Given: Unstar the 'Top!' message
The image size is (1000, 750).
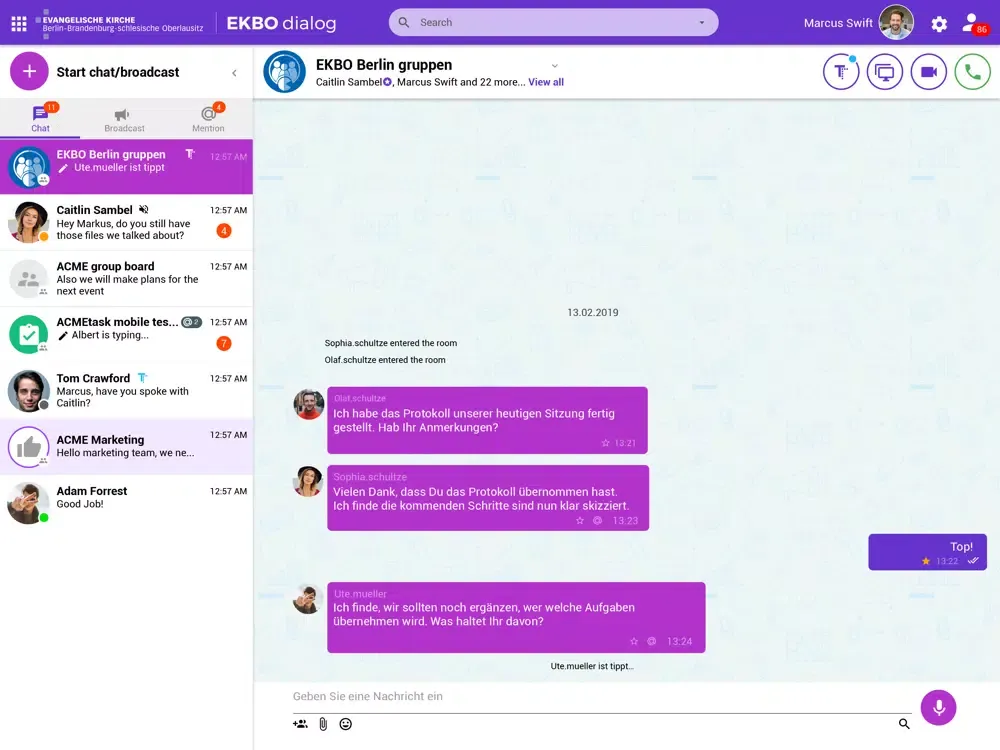Looking at the screenshot, I should (926, 561).
